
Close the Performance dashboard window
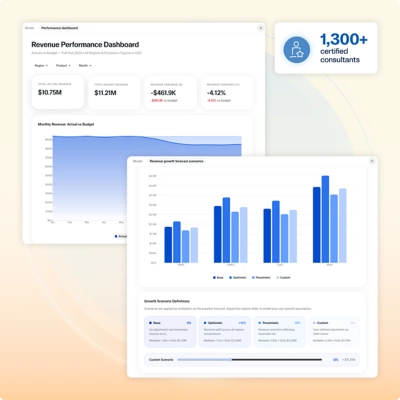pos(261,28)
